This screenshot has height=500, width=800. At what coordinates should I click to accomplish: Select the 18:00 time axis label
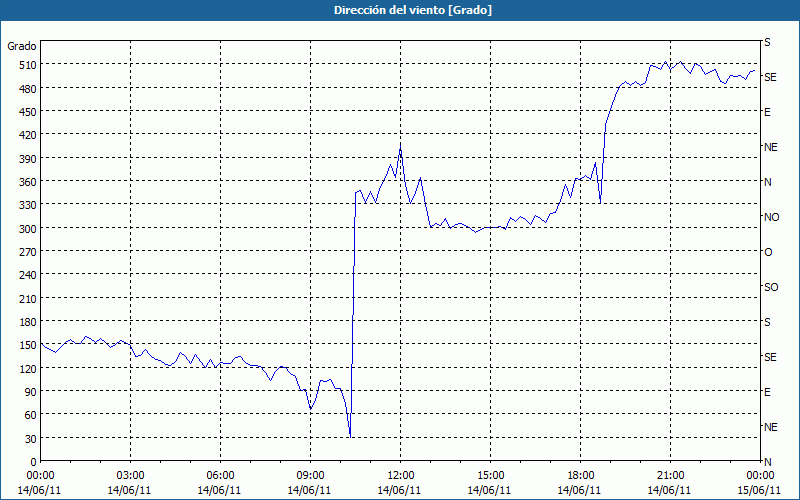click(581, 476)
